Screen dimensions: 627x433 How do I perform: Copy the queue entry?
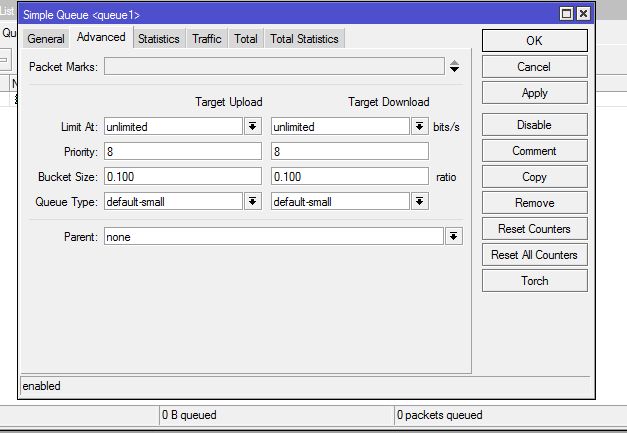pos(535,177)
